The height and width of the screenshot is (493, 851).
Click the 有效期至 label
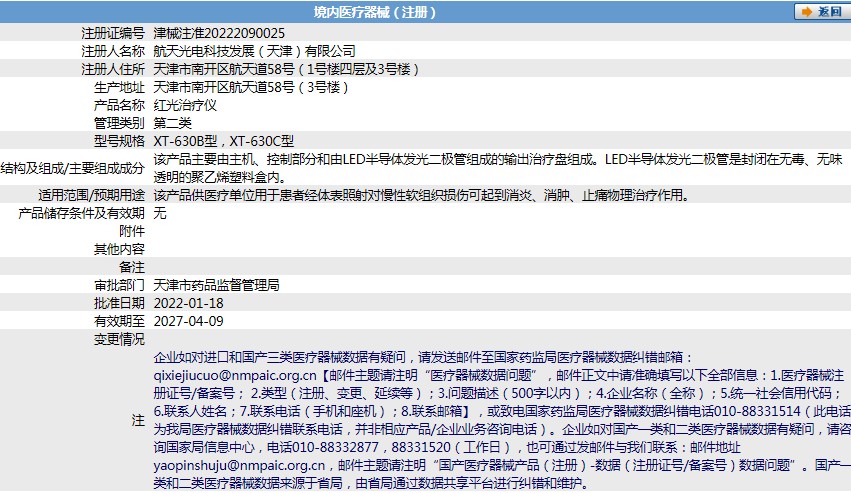pos(119,320)
